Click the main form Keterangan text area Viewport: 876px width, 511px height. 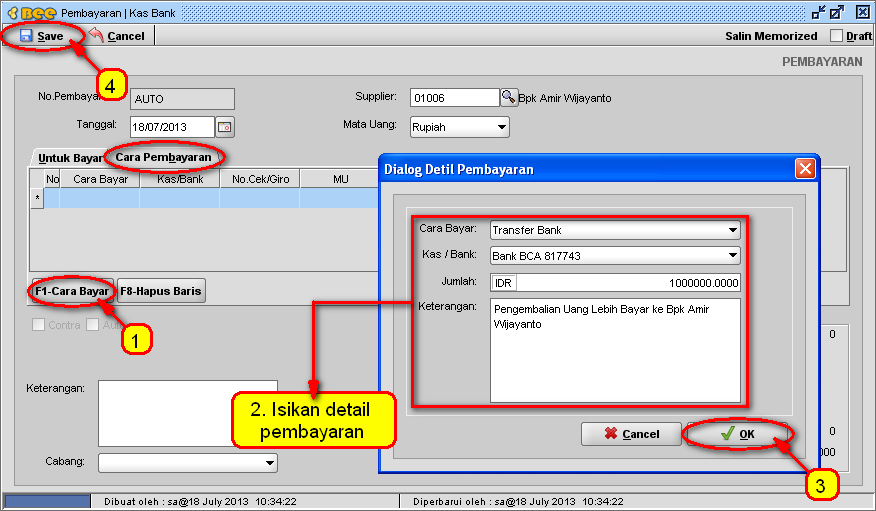(x=188, y=413)
